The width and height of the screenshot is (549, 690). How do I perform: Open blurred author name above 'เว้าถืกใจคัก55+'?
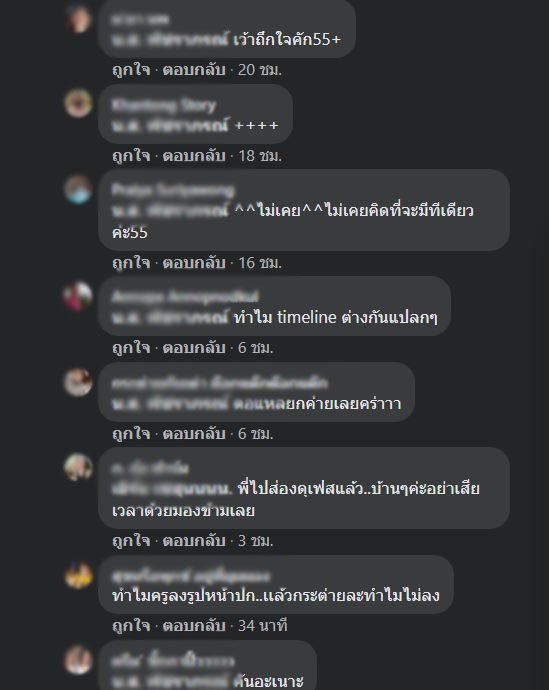pyautogui.click(x=140, y=19)
